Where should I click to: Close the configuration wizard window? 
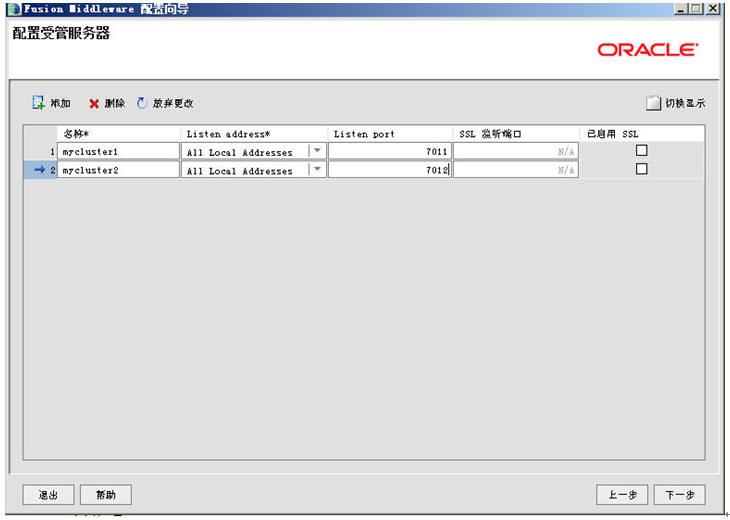[x=713, y=8]
